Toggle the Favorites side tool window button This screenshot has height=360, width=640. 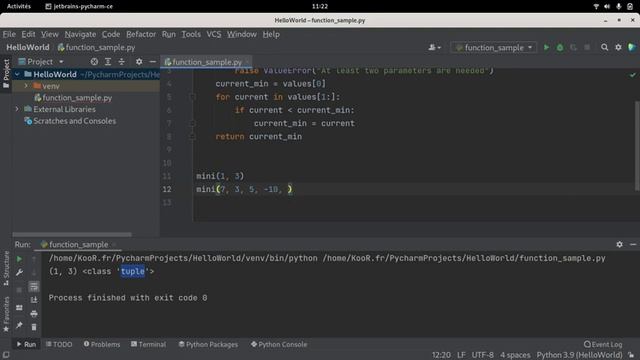pos(6,314)
